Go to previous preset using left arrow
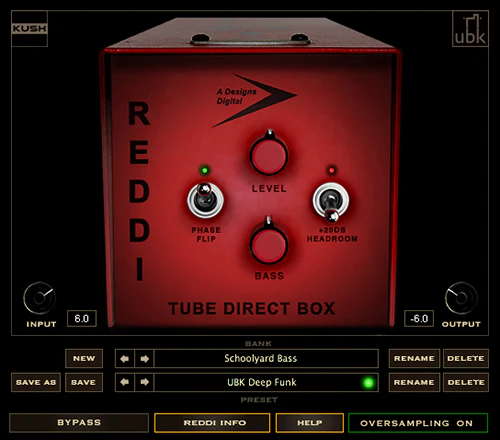 pos(125,382)
